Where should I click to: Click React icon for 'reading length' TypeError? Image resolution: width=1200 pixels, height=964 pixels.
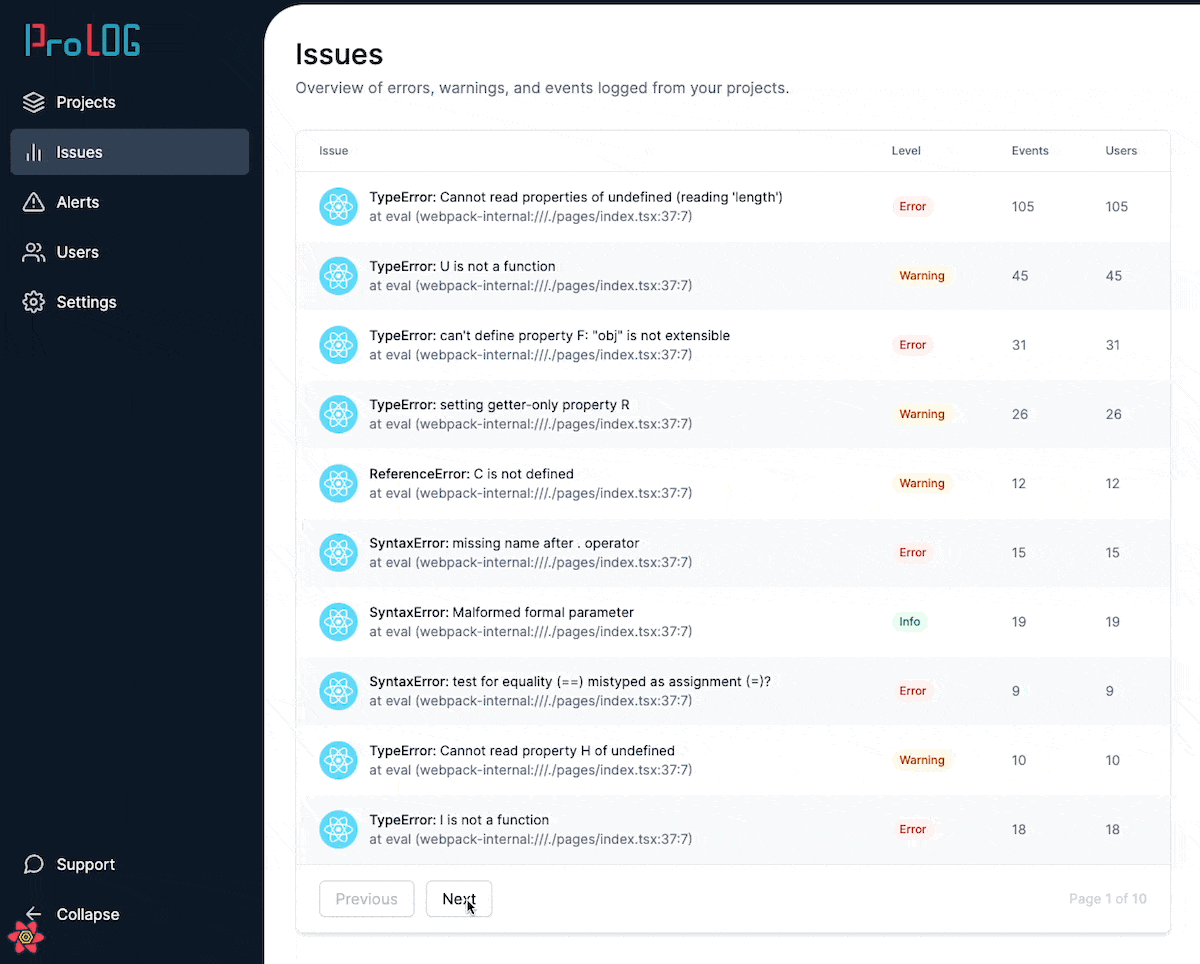click(338, 207)
